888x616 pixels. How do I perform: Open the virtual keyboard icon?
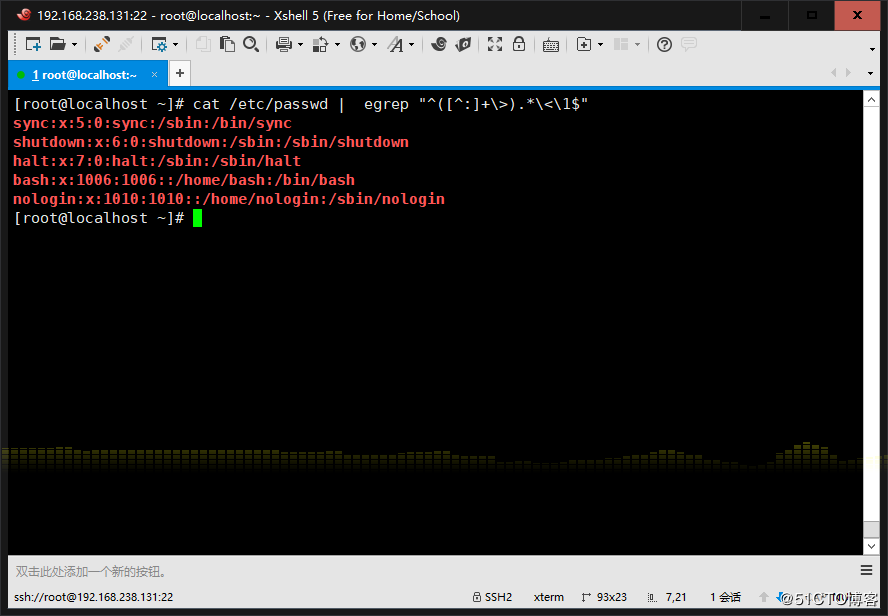[x=550, y=44]
